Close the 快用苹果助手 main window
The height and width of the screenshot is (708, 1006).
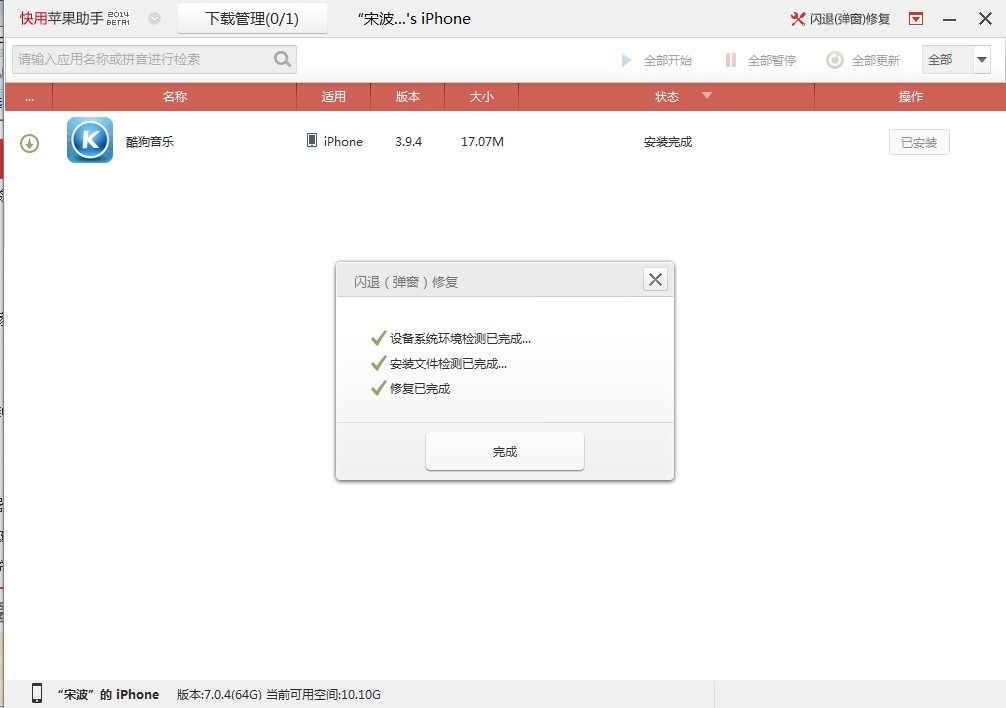tap(985, 19)
